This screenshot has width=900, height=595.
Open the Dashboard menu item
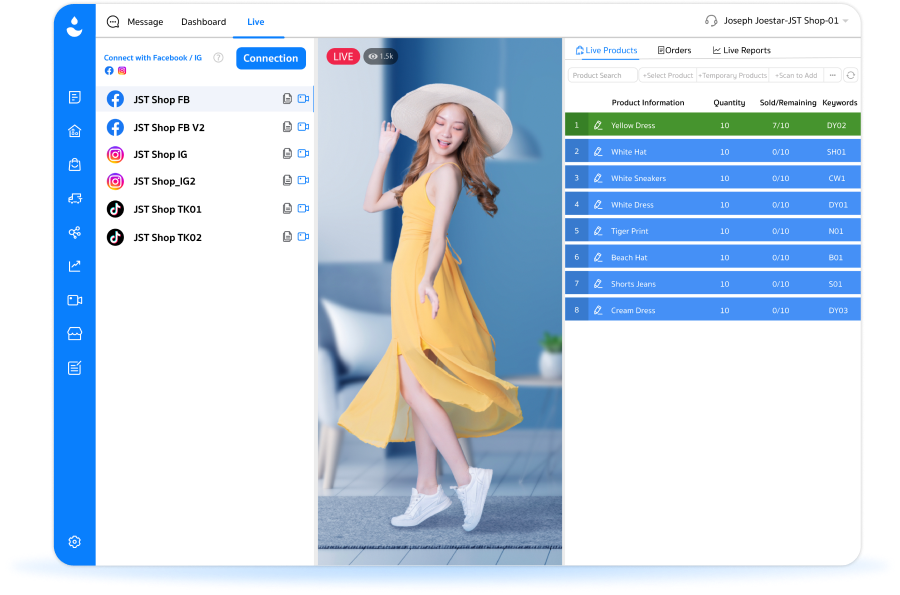point(204,22)
